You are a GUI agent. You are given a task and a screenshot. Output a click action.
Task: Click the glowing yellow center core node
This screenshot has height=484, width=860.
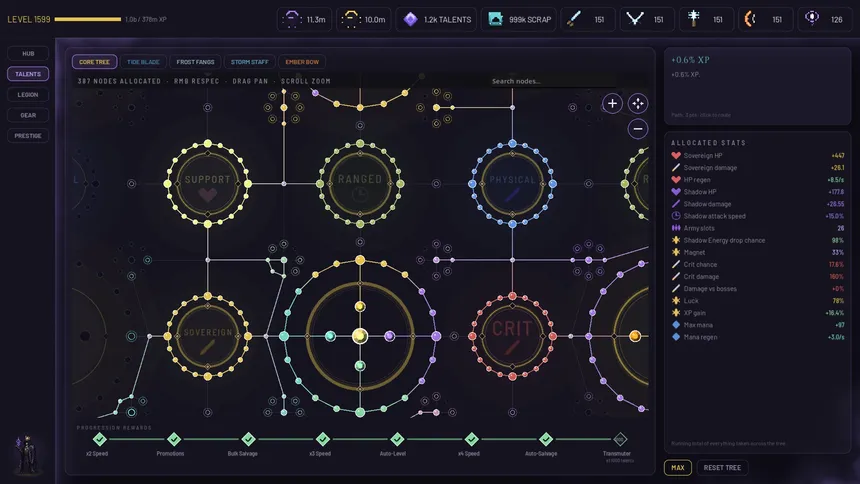coord(360,336)
